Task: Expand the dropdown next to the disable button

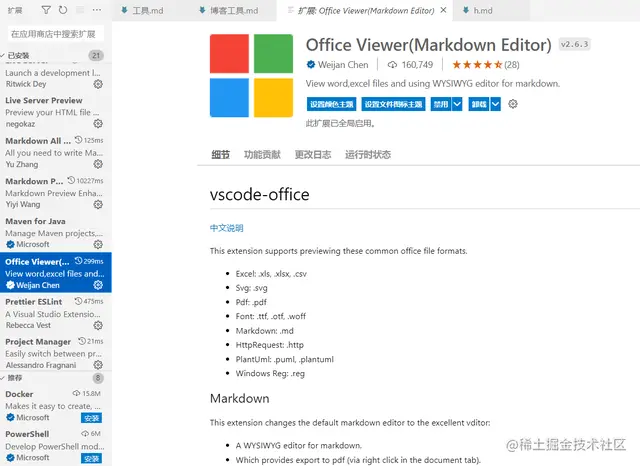Action: click(457, 104)
